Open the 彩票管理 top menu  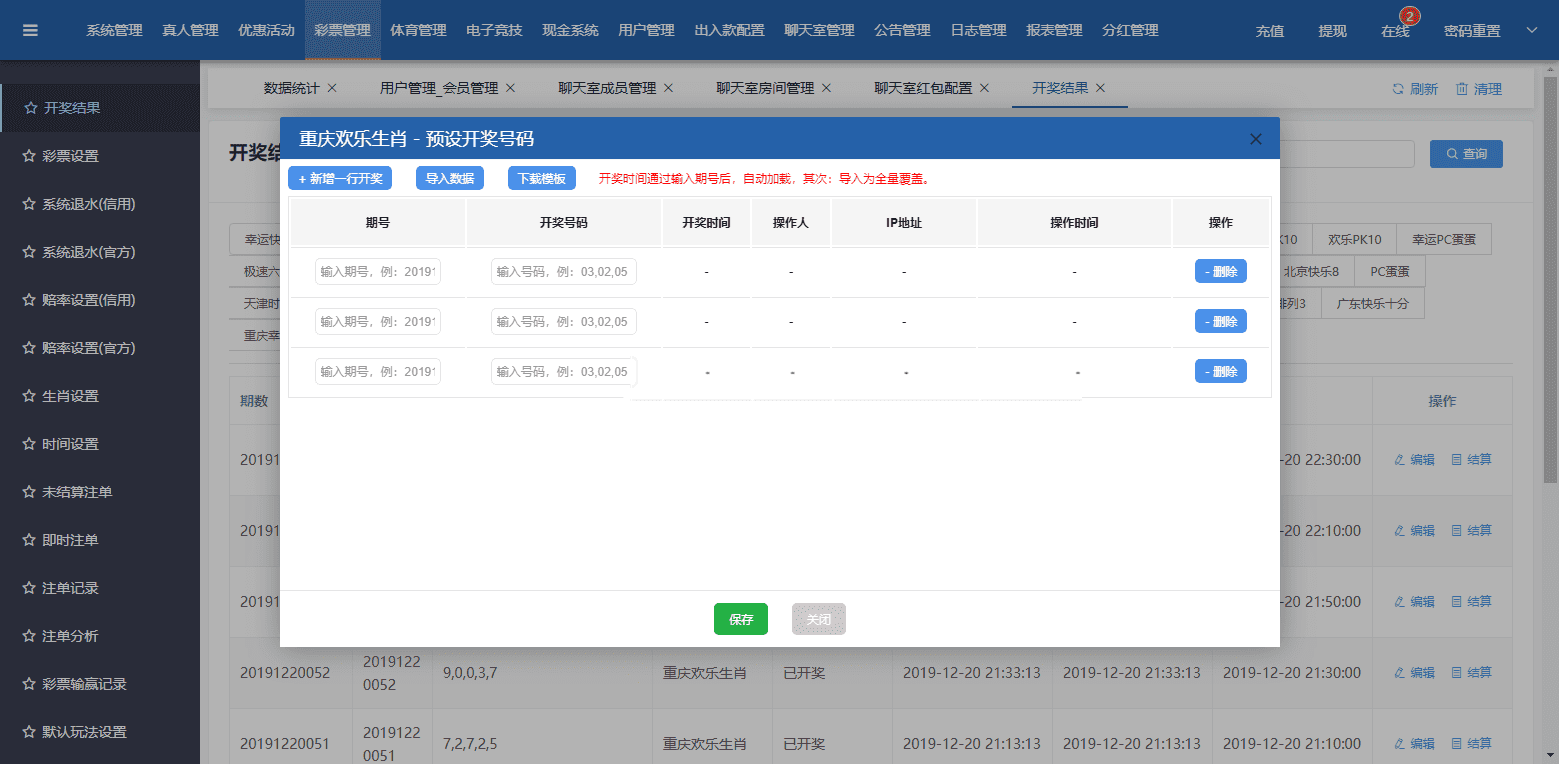click(342, 30)
